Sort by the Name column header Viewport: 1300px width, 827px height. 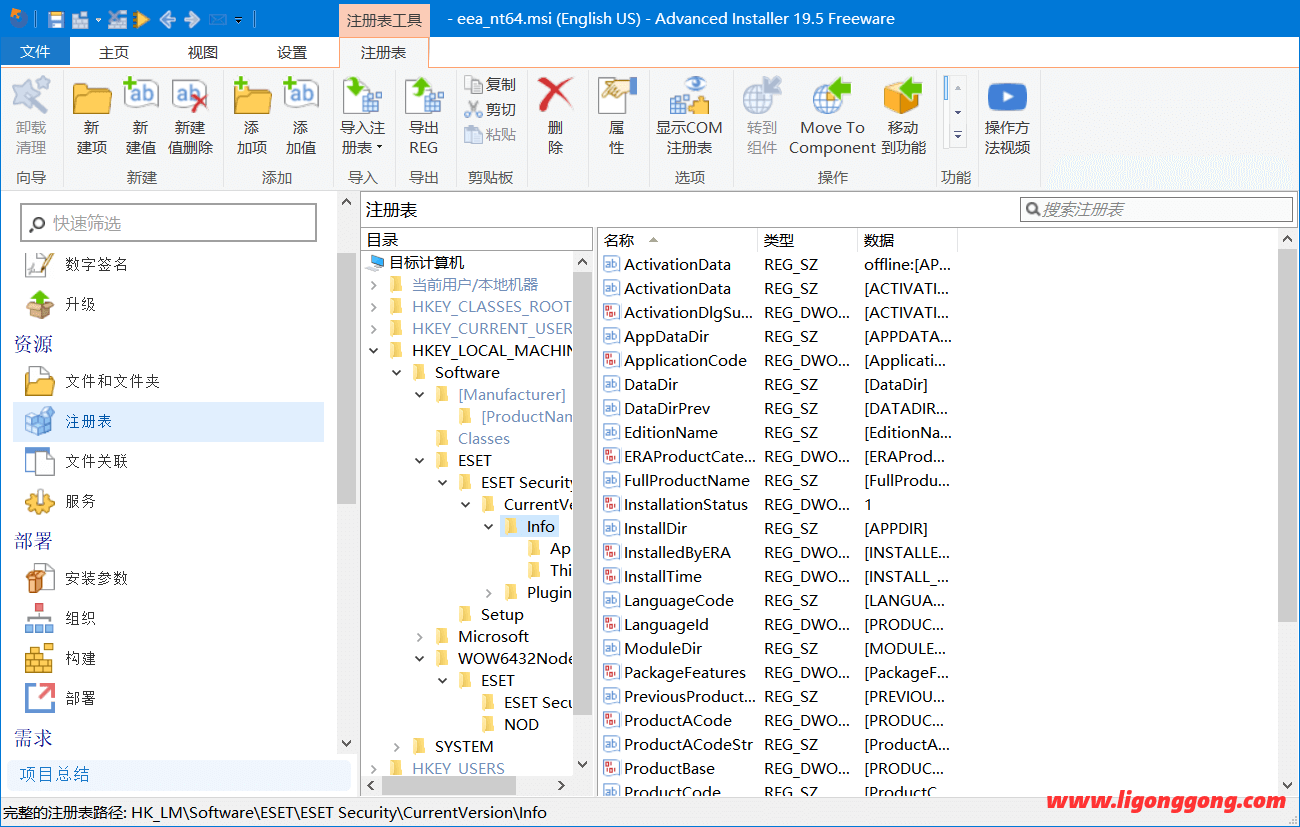point(678,240)
